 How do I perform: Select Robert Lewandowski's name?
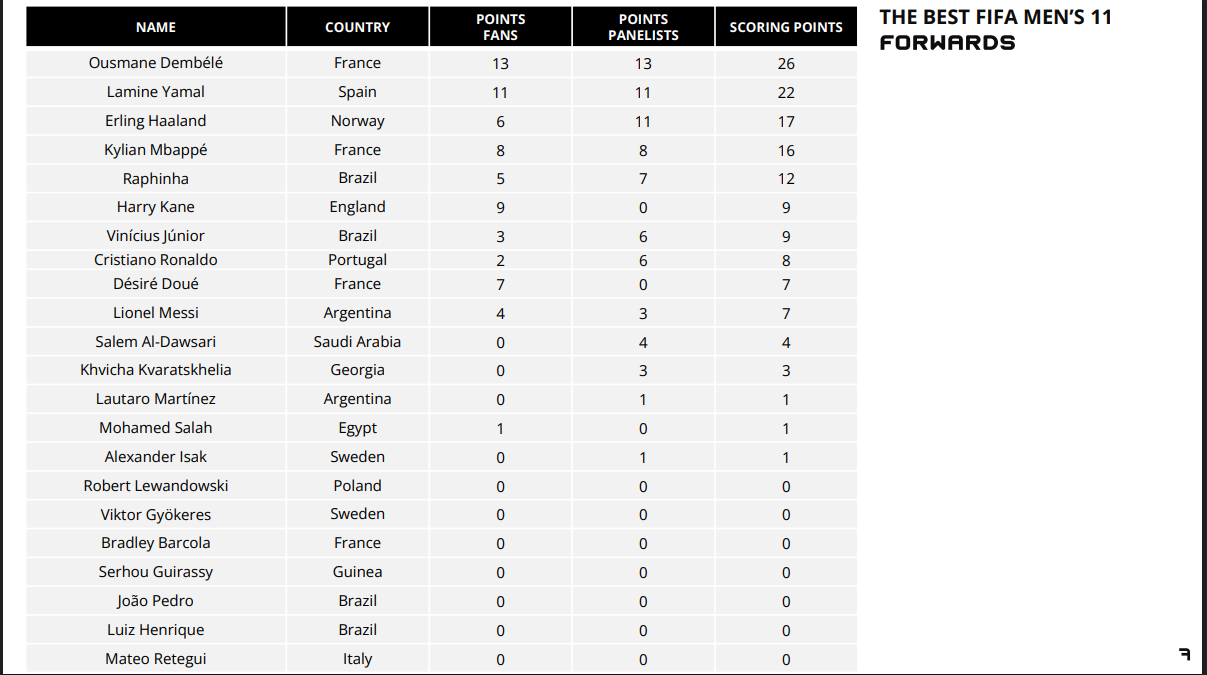[x=156, y=486]
